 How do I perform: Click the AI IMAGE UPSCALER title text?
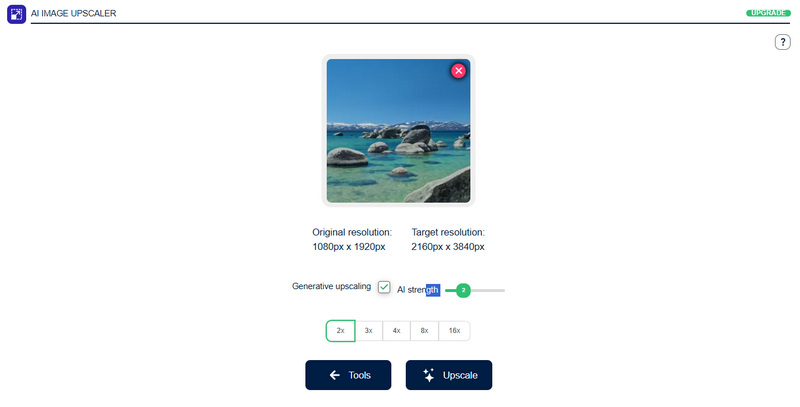73,13
